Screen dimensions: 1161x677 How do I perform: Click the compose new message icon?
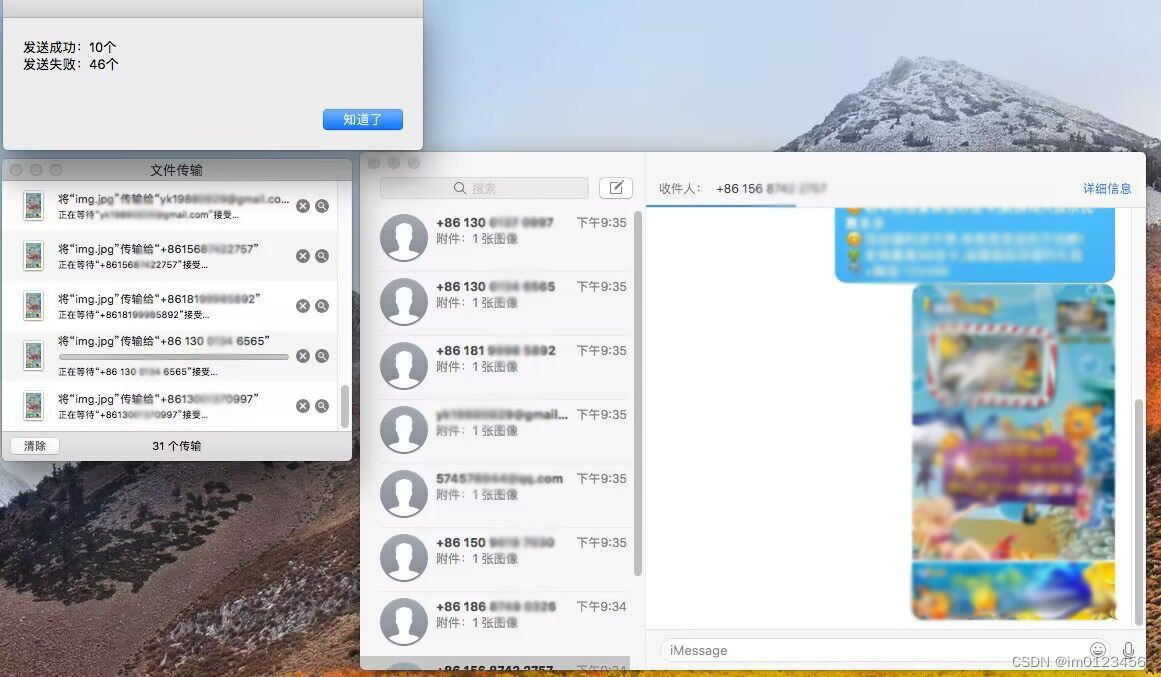point(616,188)
